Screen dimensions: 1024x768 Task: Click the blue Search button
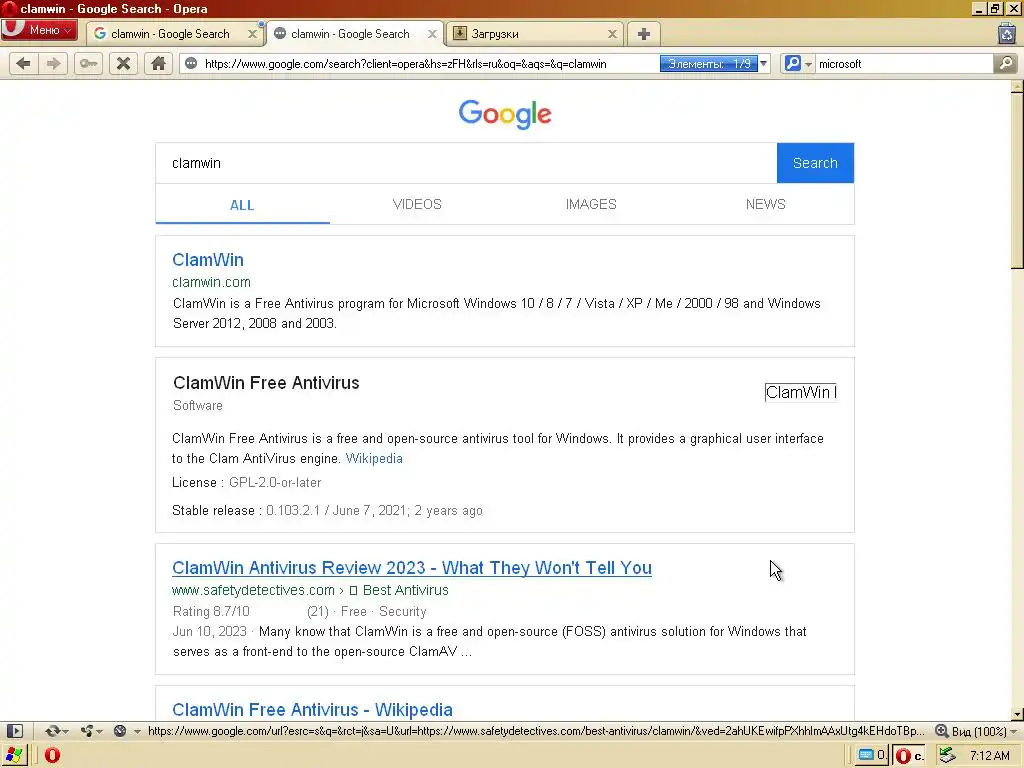pyautogui.click(x=815, y=163)
